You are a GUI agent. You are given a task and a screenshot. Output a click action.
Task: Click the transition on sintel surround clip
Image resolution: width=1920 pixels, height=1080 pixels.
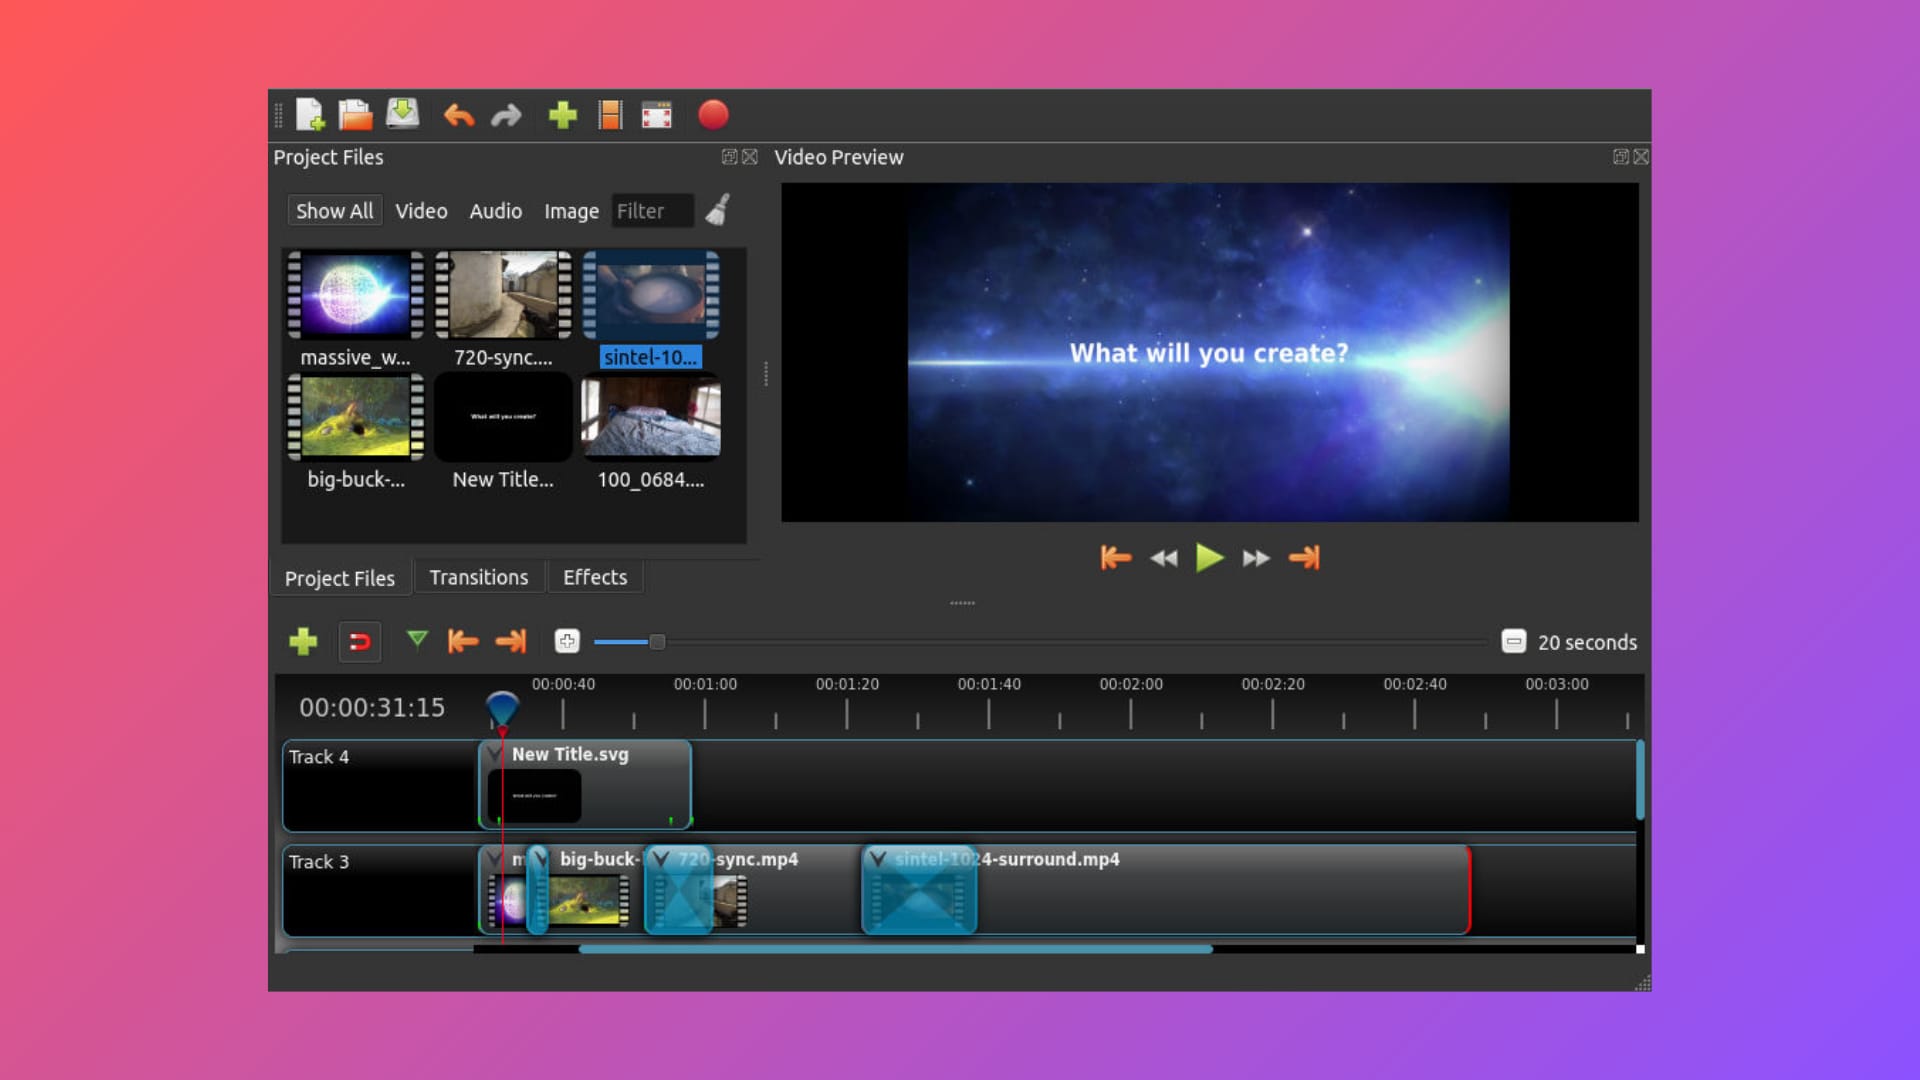click(x=919, y=890)
